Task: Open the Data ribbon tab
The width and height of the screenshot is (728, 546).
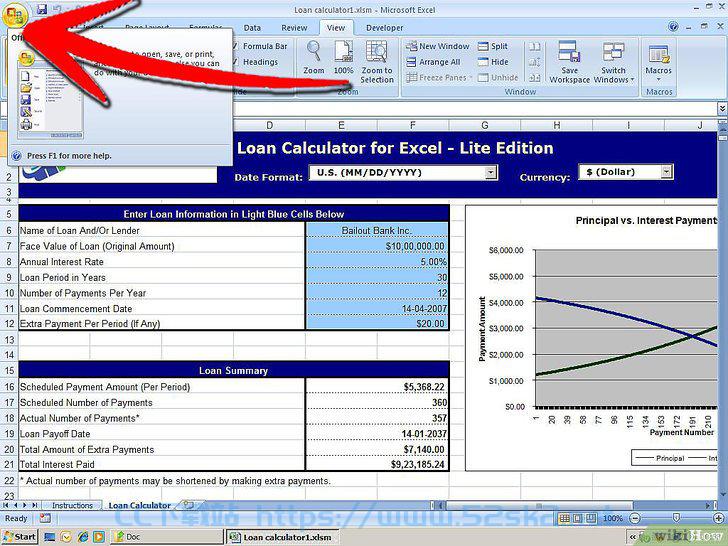Action: 252,28
